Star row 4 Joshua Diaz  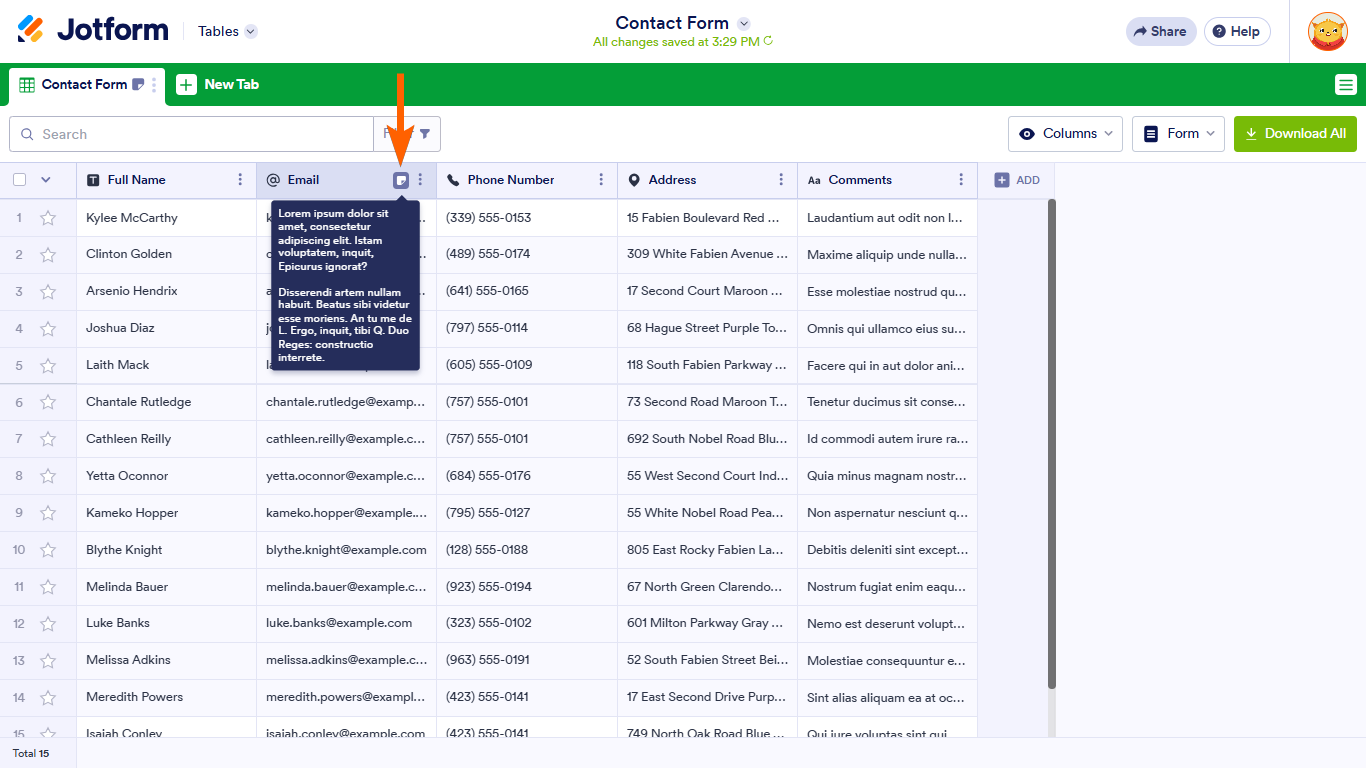[47, 328]
